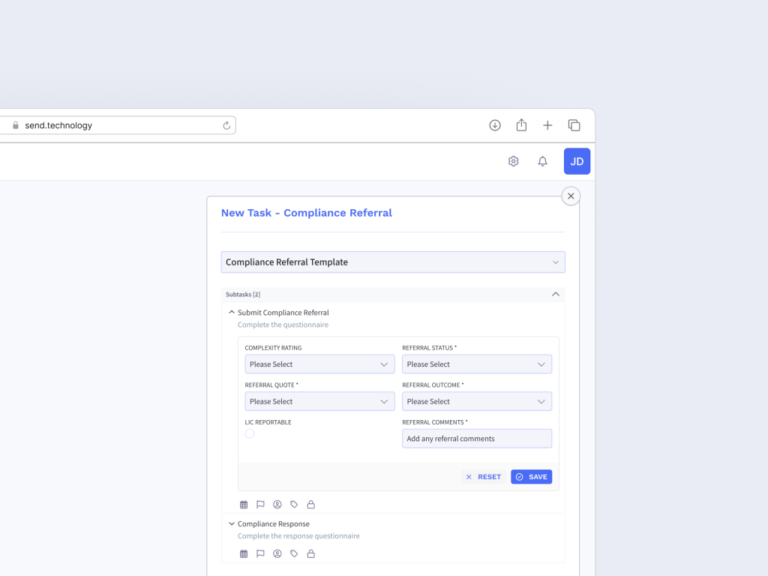Click the Referral Comments text field
The image size is (768, 576).
point(476,438)
